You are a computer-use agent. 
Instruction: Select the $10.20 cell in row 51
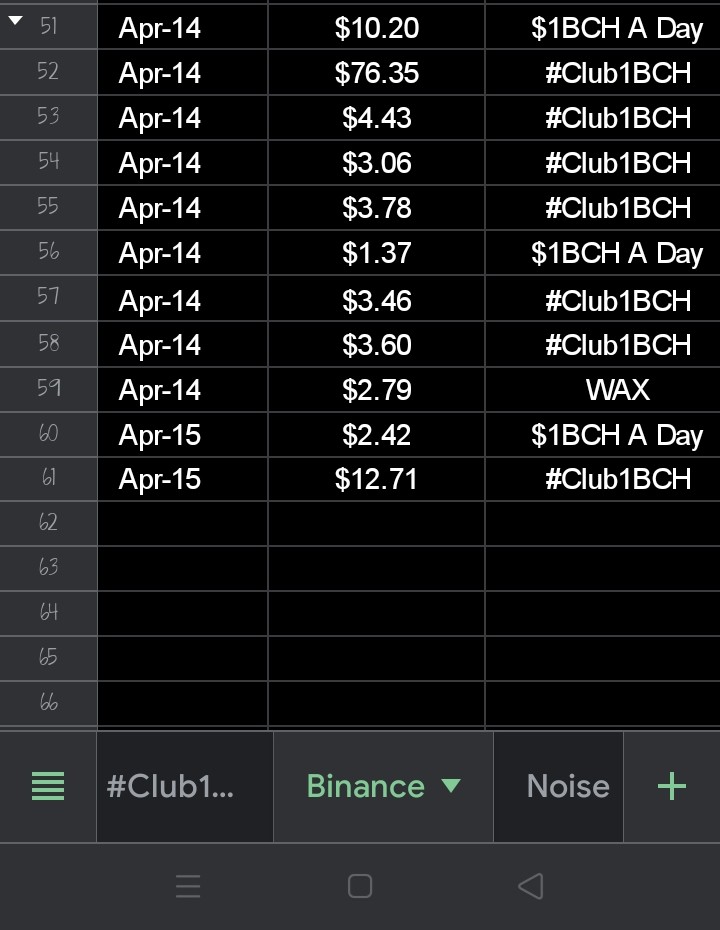(377, 27)
